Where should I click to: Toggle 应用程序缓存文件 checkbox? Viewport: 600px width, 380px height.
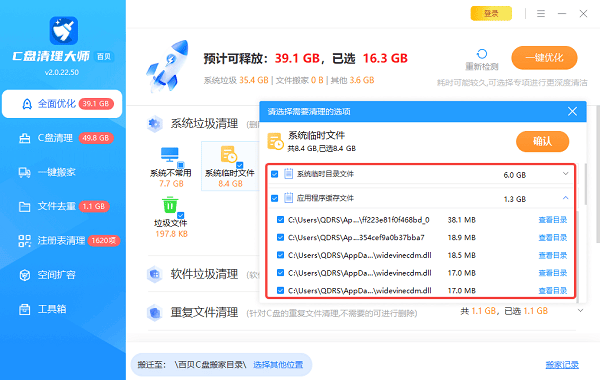pos(274,198)
